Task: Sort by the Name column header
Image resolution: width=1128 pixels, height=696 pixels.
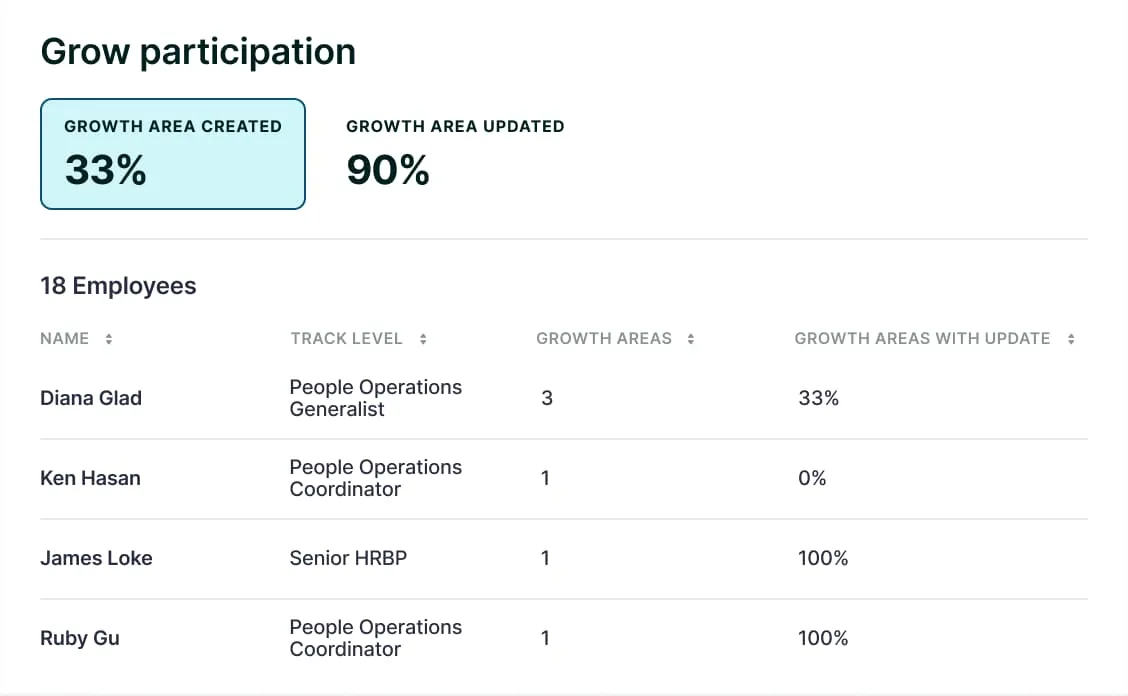Action: click(65, 339)
